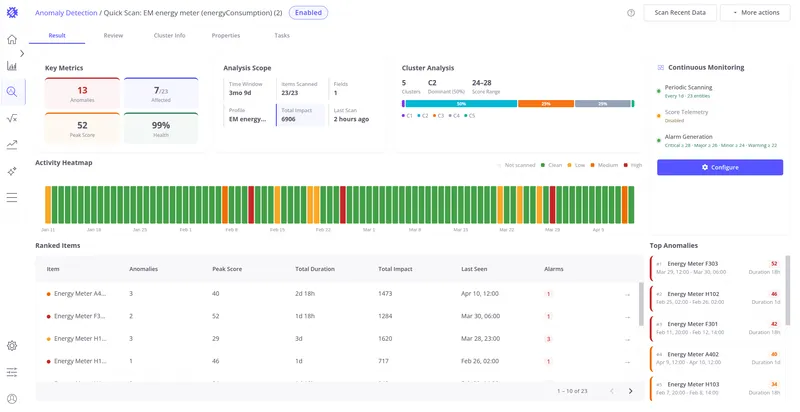
Task: Open the sparkles AI icon
Action: pos(12,171)
